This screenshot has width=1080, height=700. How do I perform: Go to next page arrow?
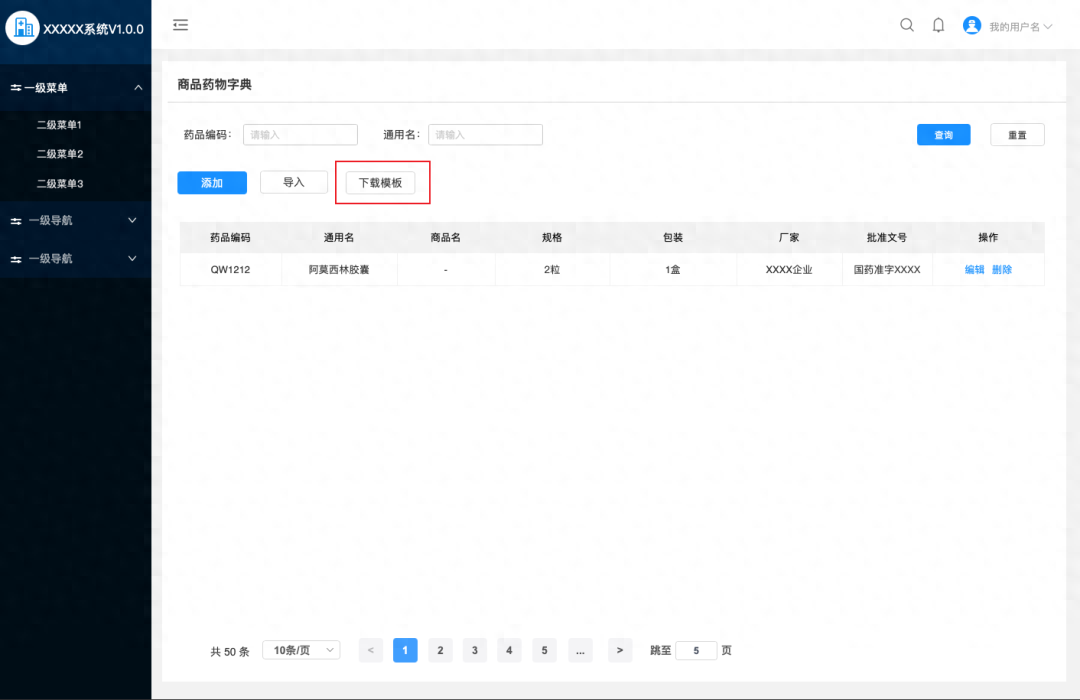pyautogui.click(x=620, y=650)
